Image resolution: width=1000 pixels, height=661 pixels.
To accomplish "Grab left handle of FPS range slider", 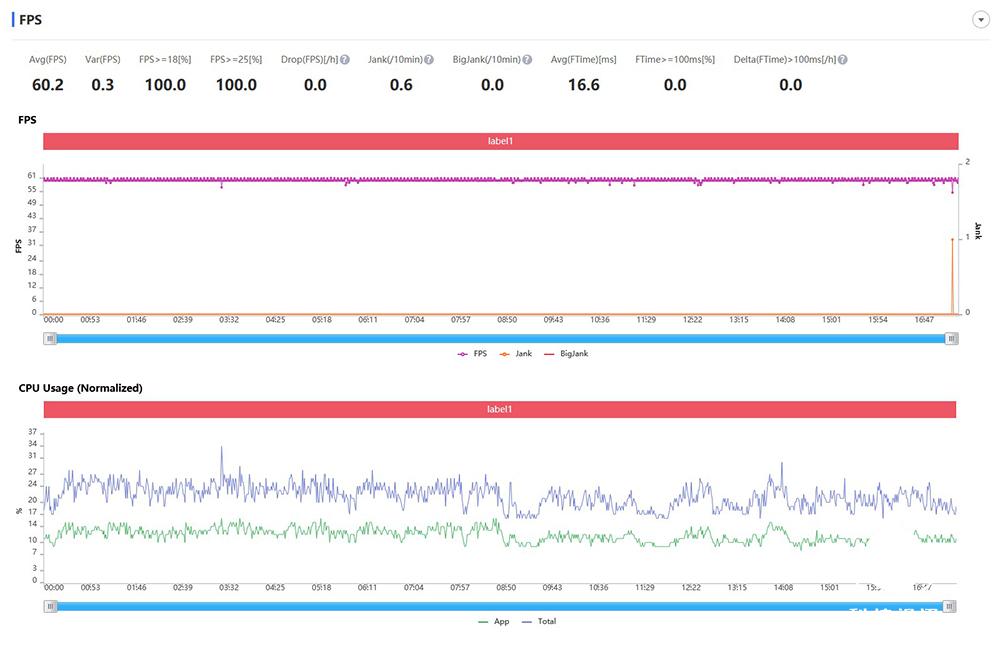I will coord(50,339).
